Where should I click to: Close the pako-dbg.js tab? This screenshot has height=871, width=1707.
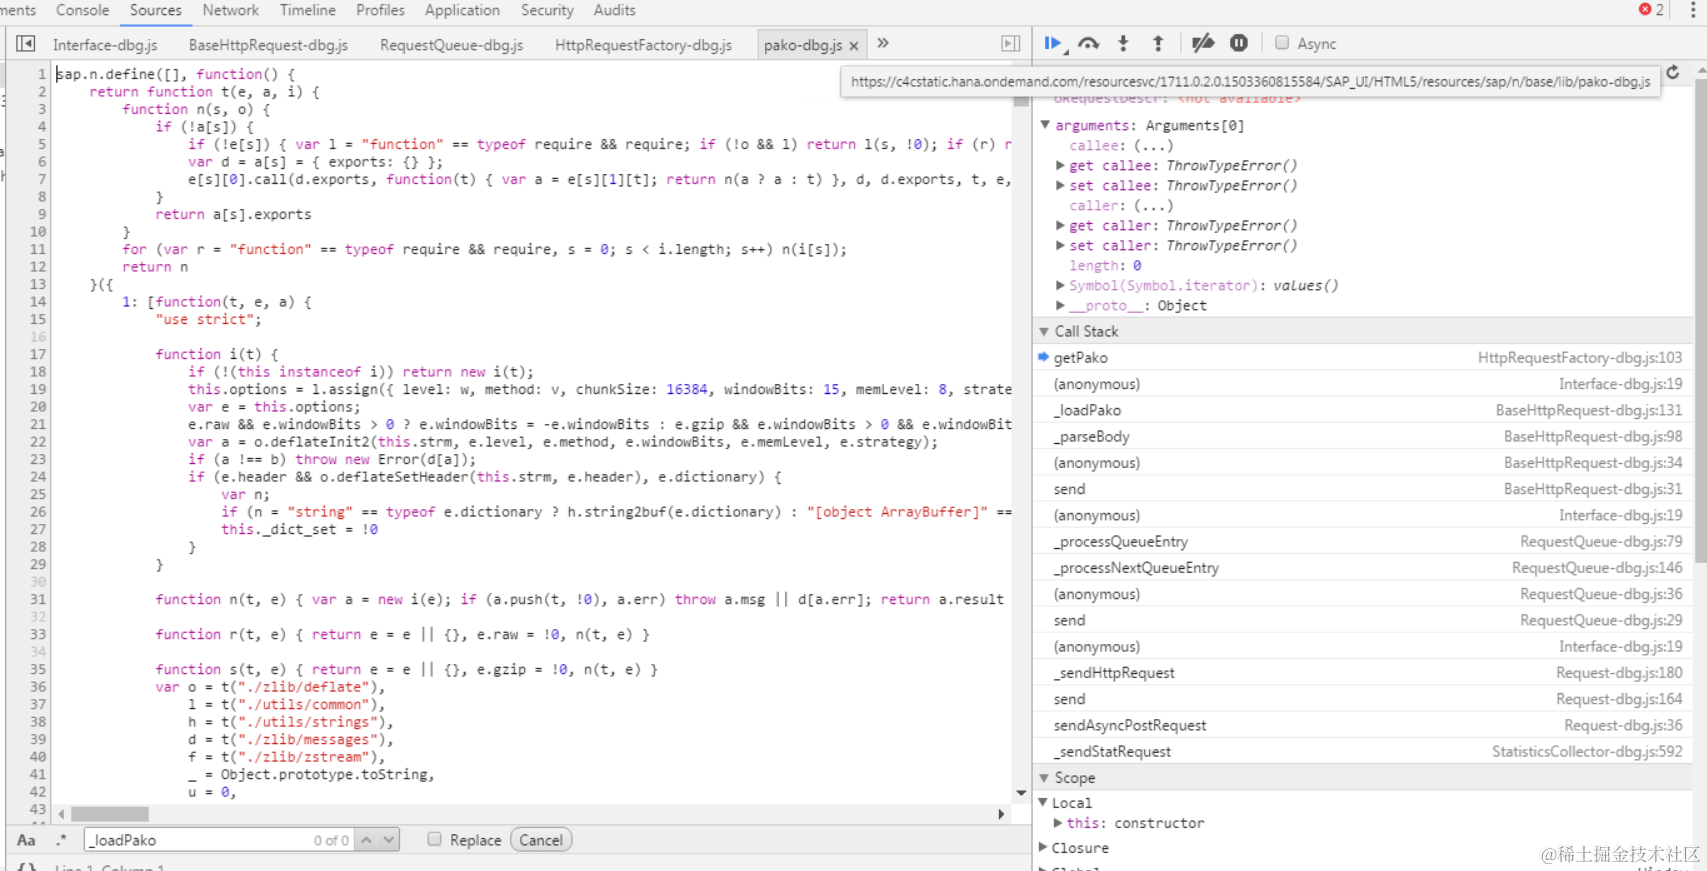[854, 46]
